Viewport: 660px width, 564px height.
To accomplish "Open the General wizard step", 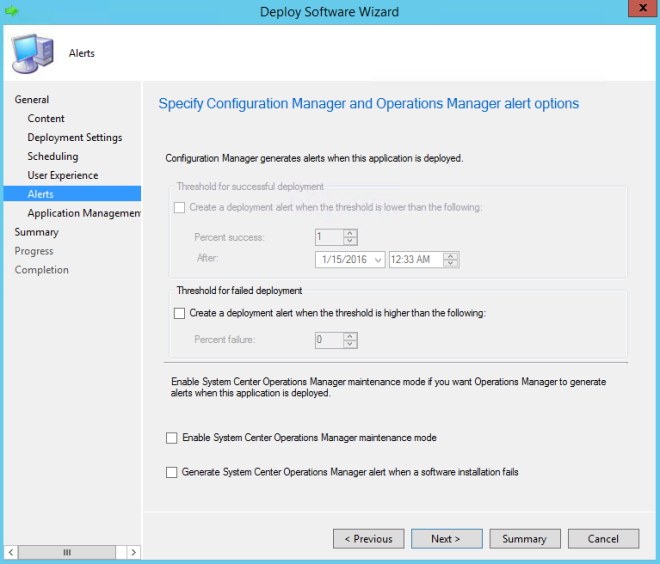I will 32,100.
